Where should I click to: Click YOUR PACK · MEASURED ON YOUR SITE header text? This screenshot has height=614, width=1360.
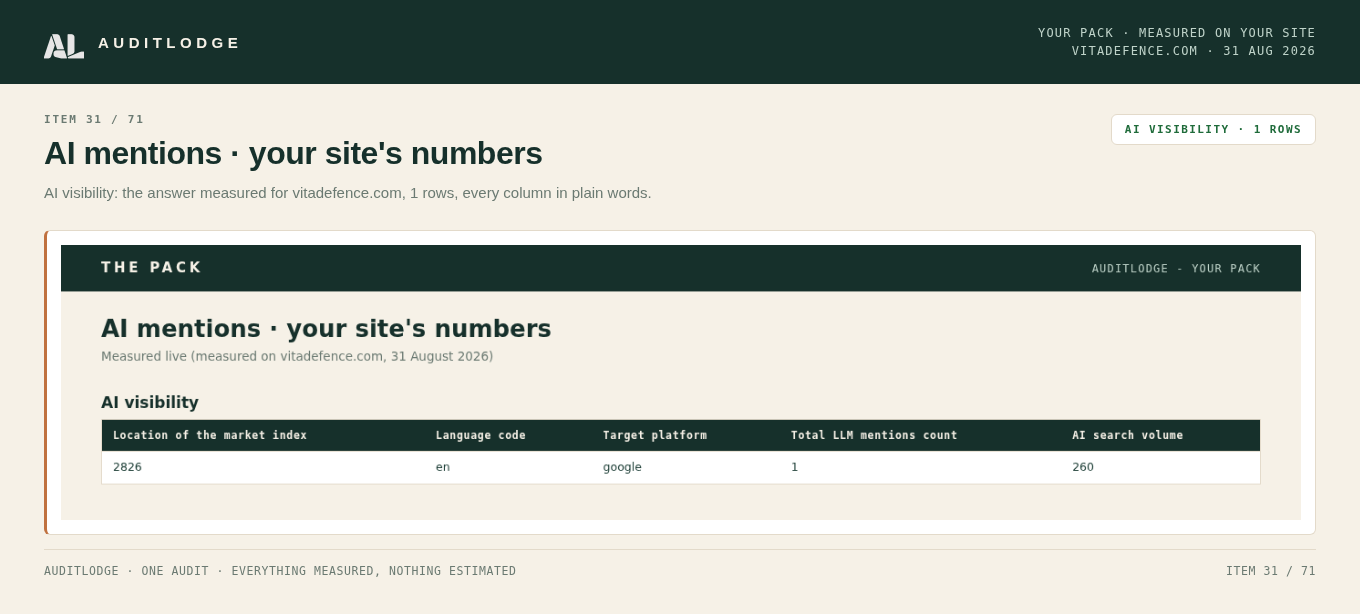(1177, 33)
